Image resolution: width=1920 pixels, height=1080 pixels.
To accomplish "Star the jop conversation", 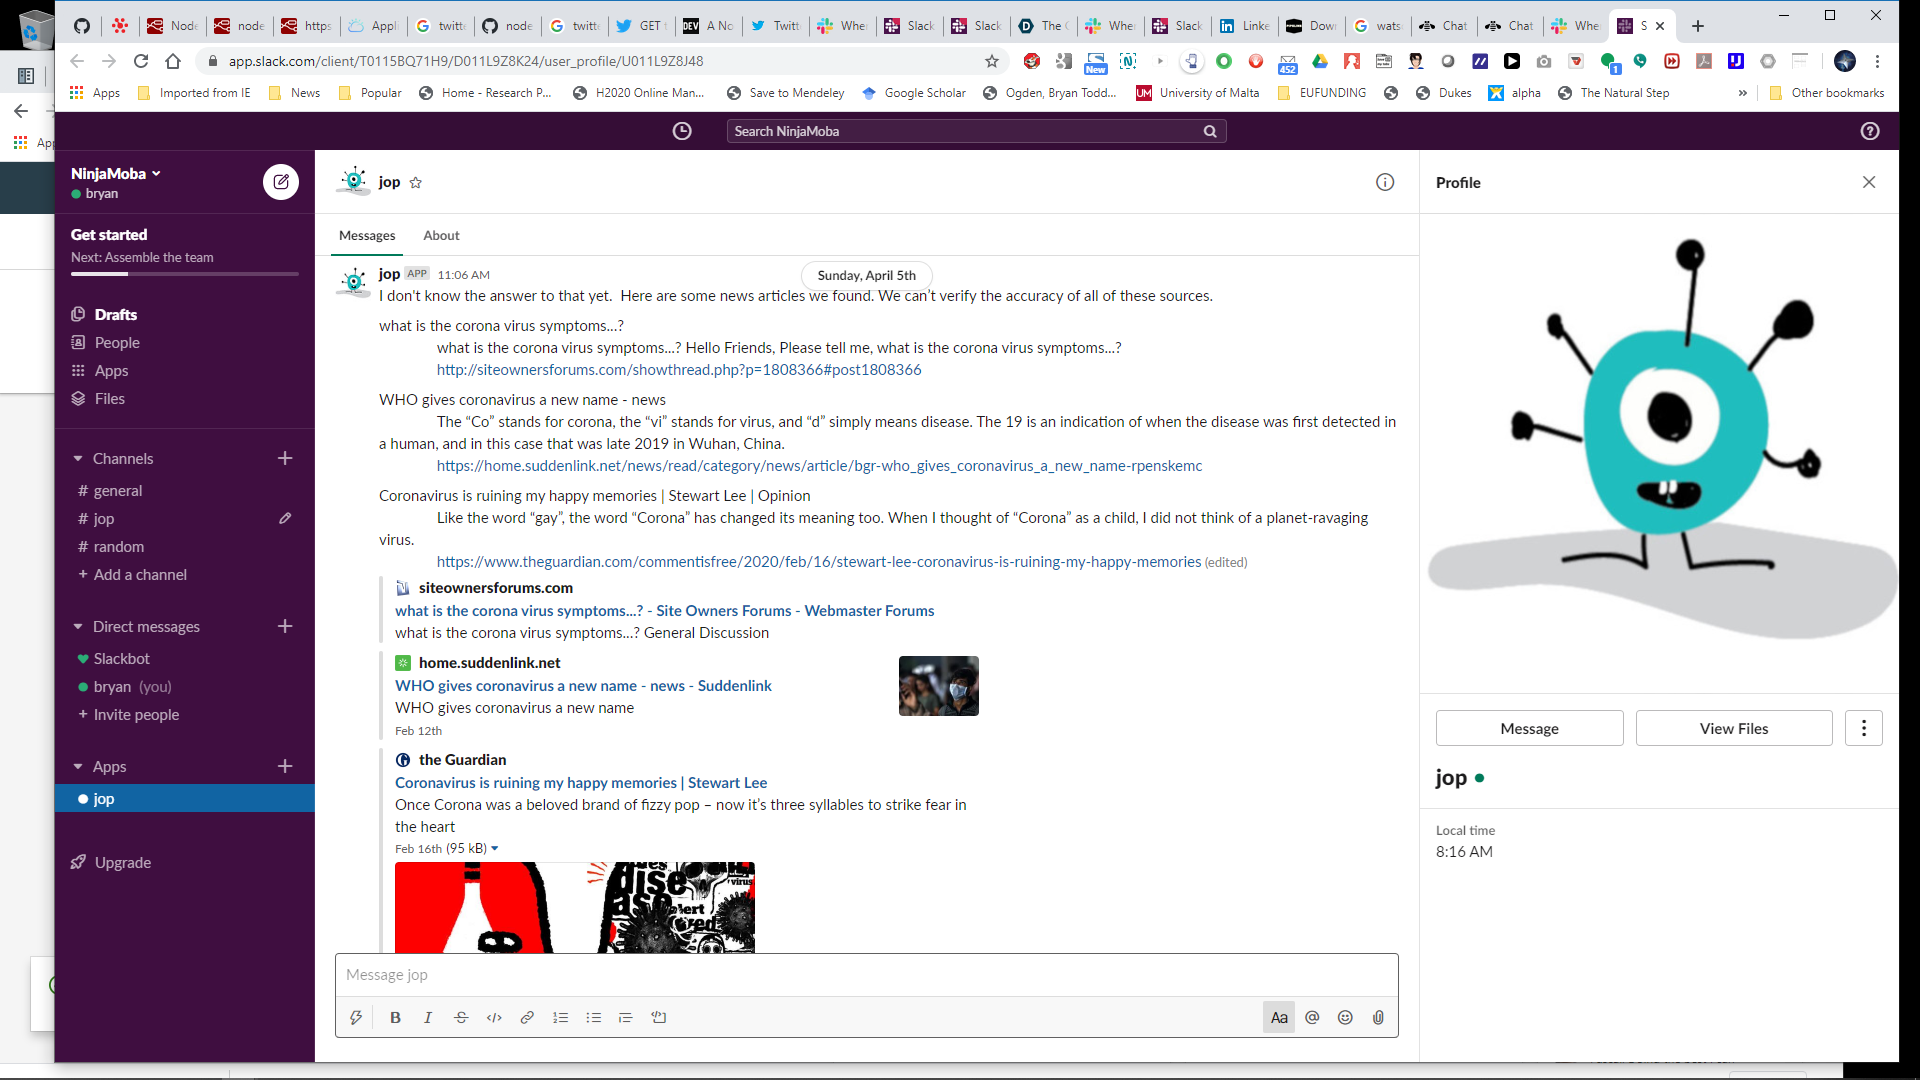I will click(x=416, y=182).
